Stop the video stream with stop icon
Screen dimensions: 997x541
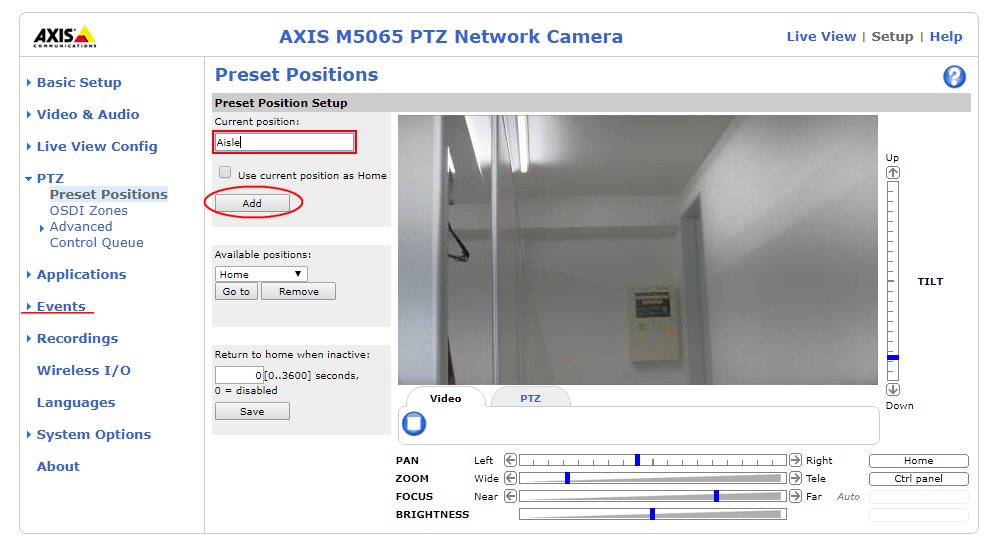click(x=414, y=423)
